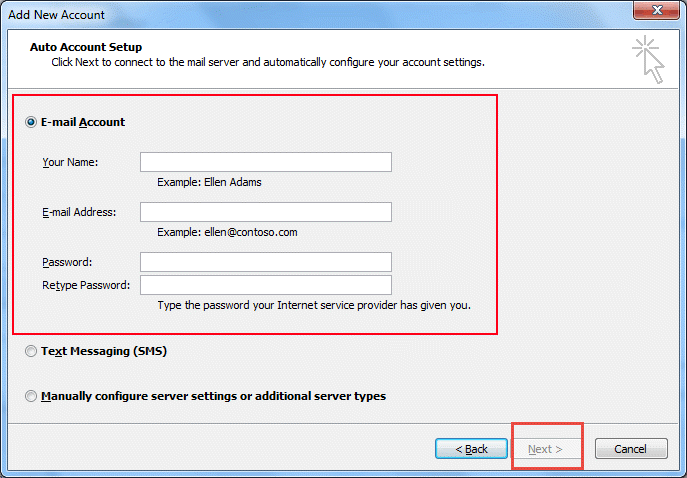The width and height of the screenshot is (687, 478).
Task: Click the cursor wizard icon in header
Action: (648, 59)
